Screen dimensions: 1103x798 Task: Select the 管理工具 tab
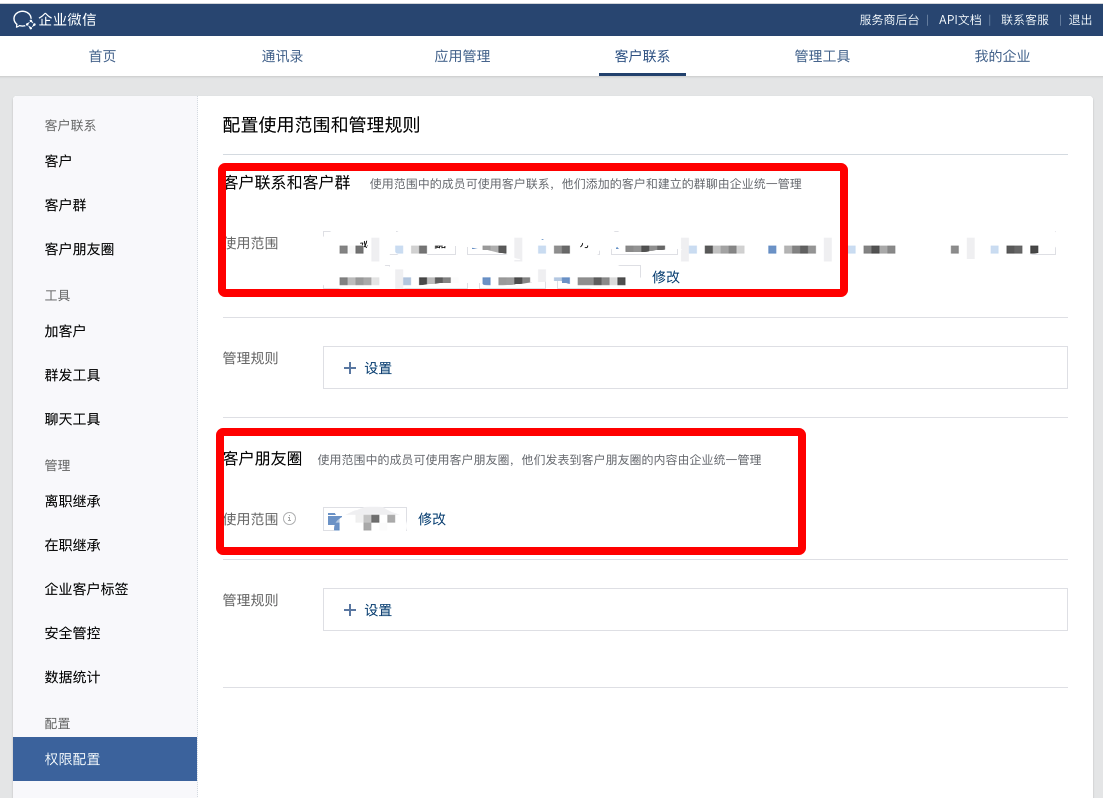pyautogui.click(x=822, y=56)
